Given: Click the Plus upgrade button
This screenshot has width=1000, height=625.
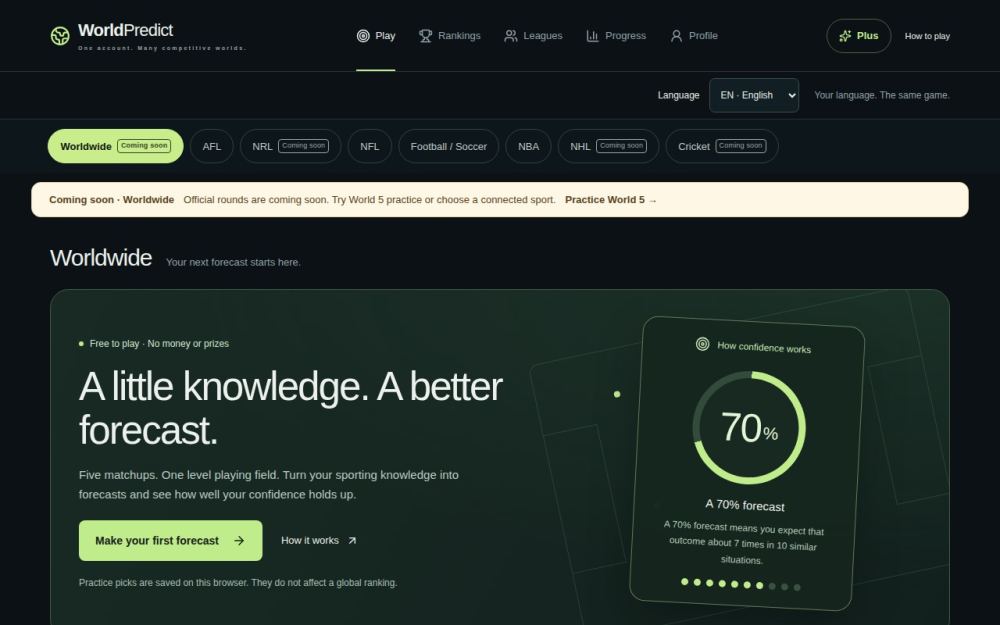Looking at the screenshot, I should [x=858, y=36].
